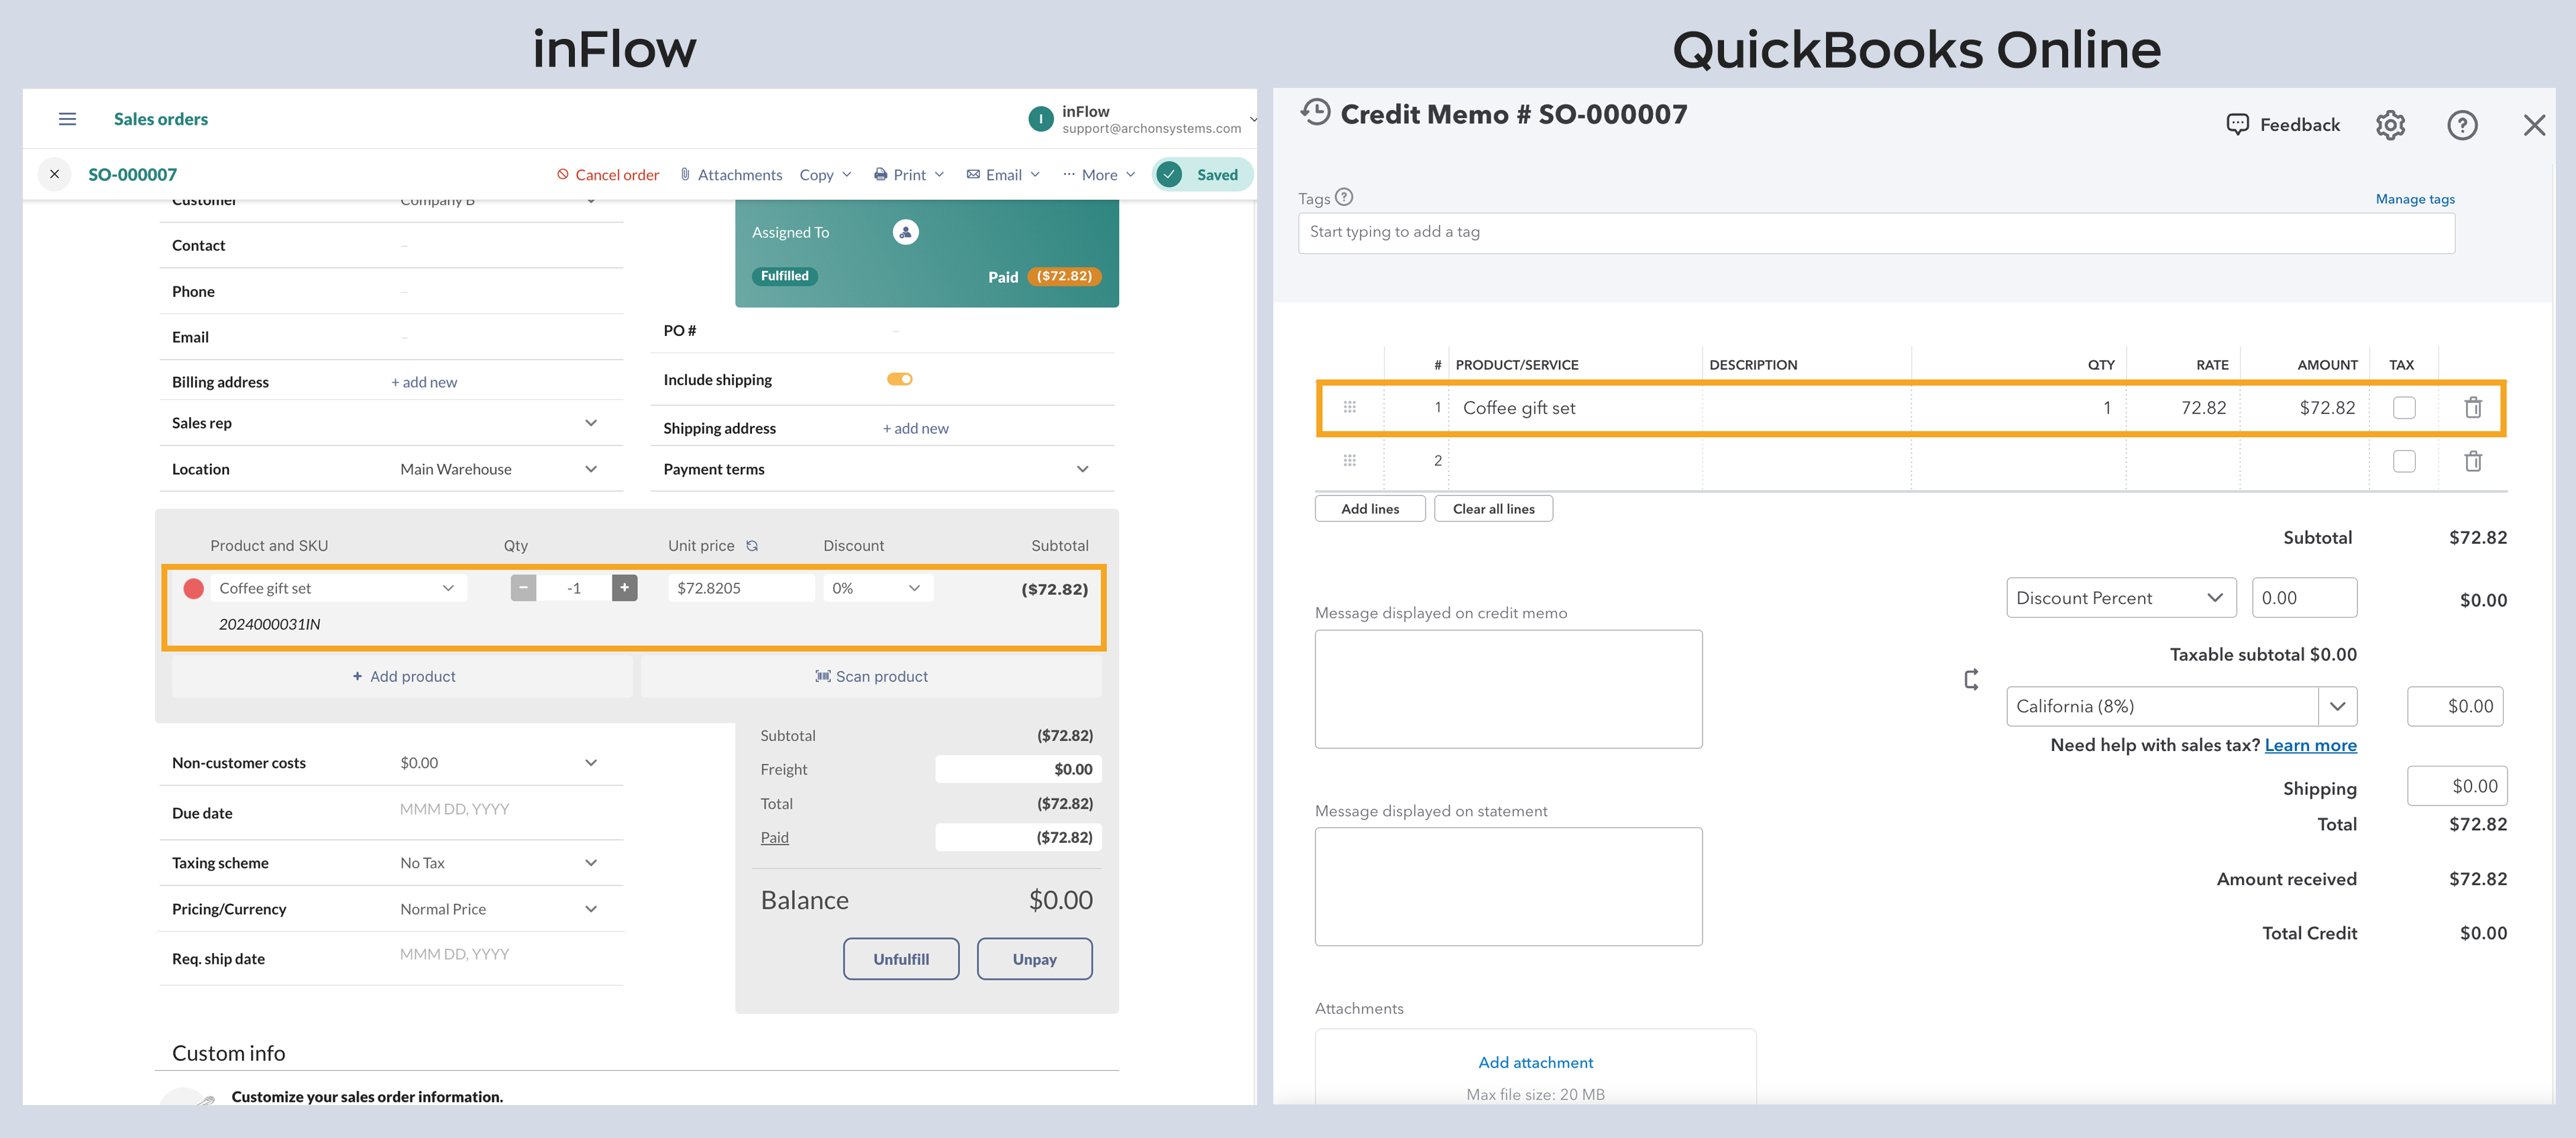Check the Tax checkbox for Coffee gift set
The width and height of the screenshot is (2576, 1138).
[x=2405, y=407]
